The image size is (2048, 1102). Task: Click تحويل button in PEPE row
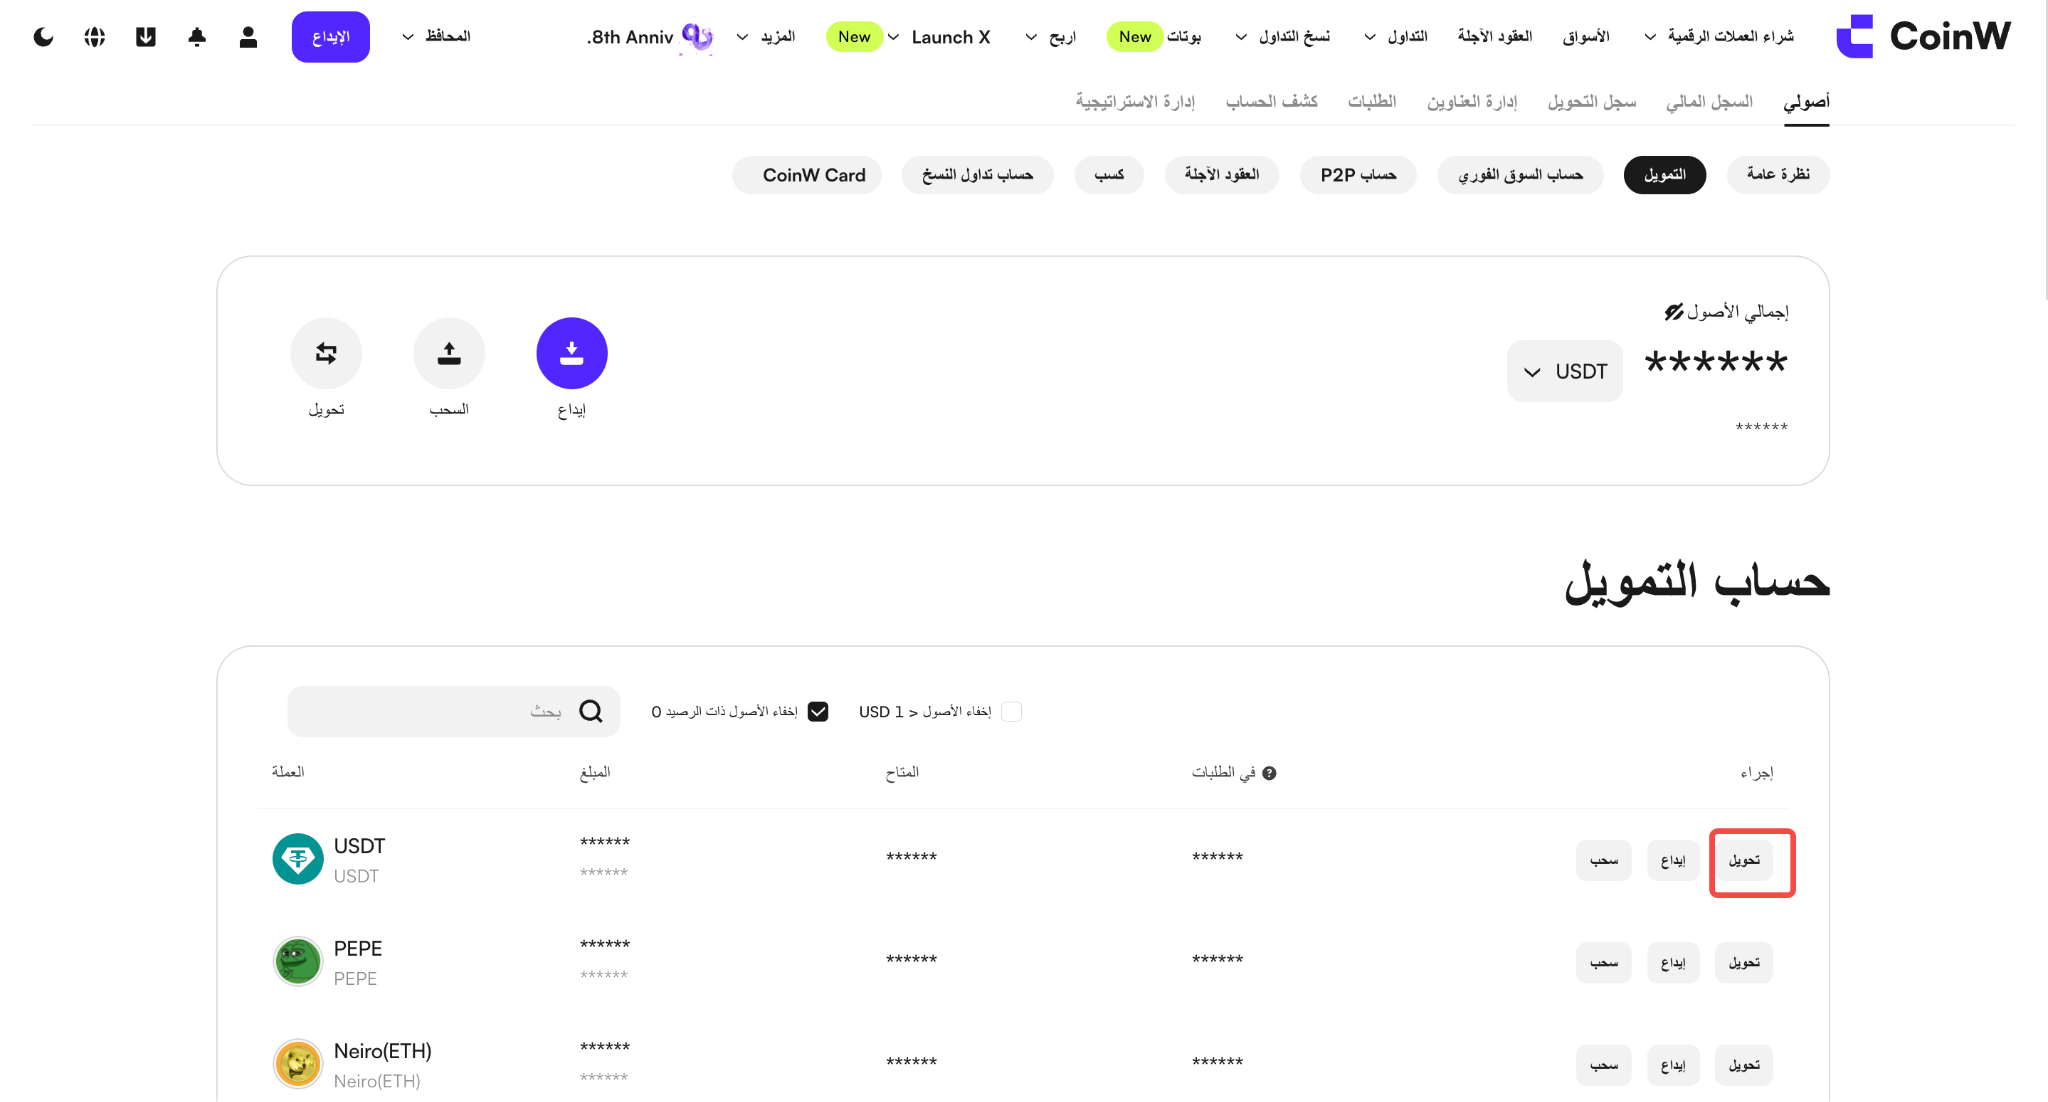point(1744,963)
